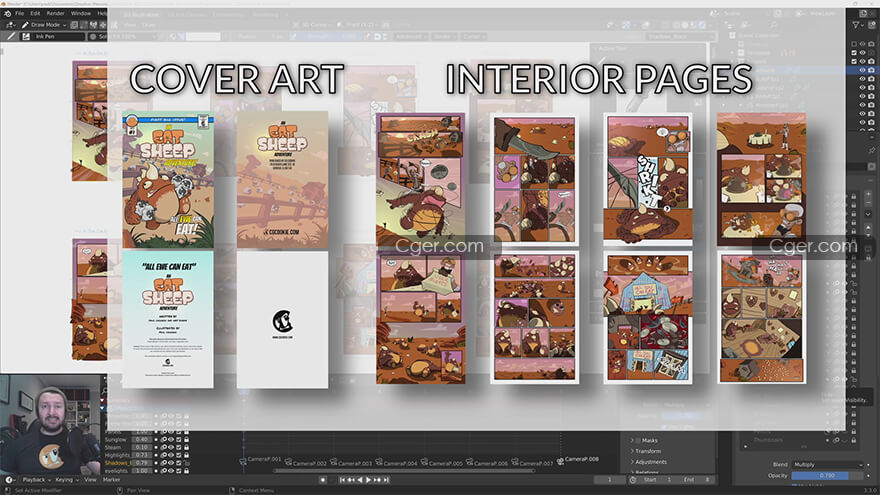Image resolution: width=880 pixels, height=495 pixels.
Task: Expand the Transform panel
Action: click(x=653, y=451)
